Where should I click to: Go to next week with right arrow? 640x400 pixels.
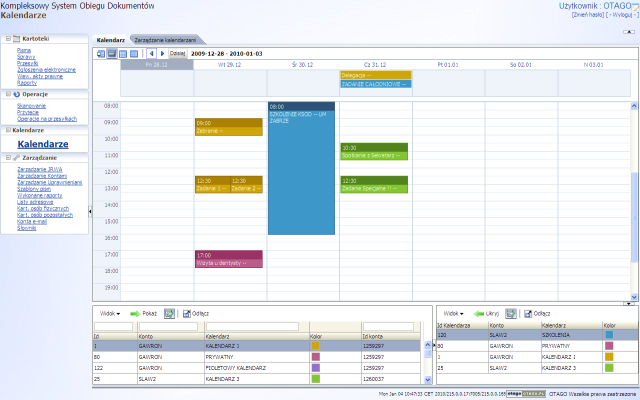162,53
